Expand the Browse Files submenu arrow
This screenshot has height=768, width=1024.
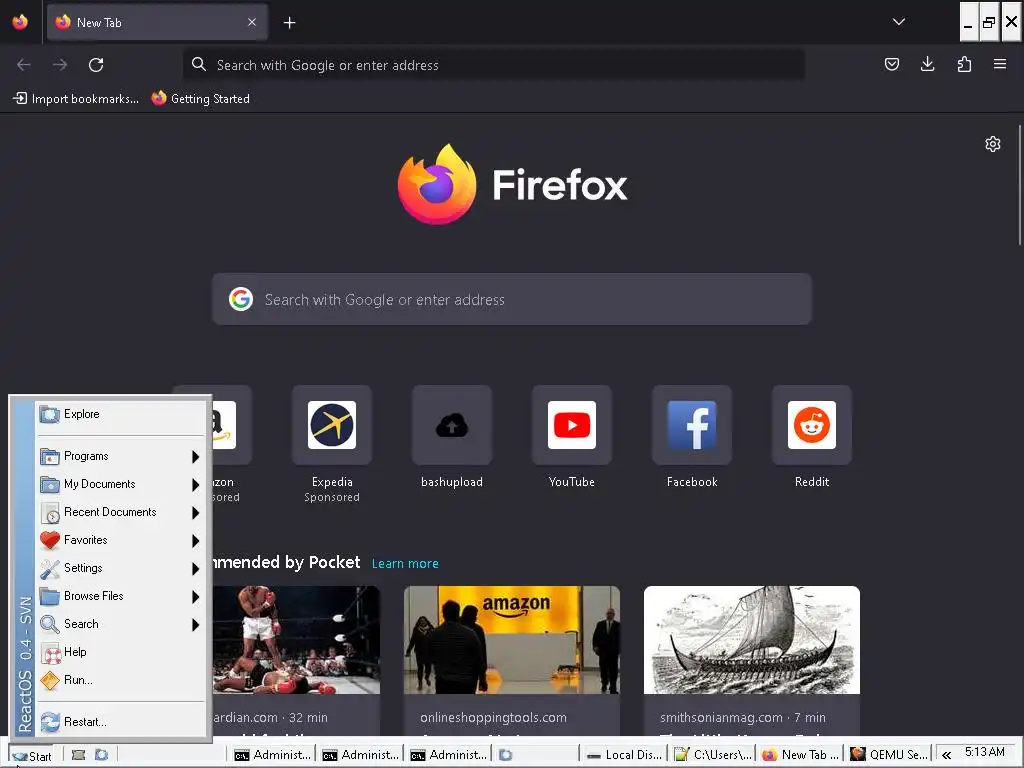tap(195, 597)
